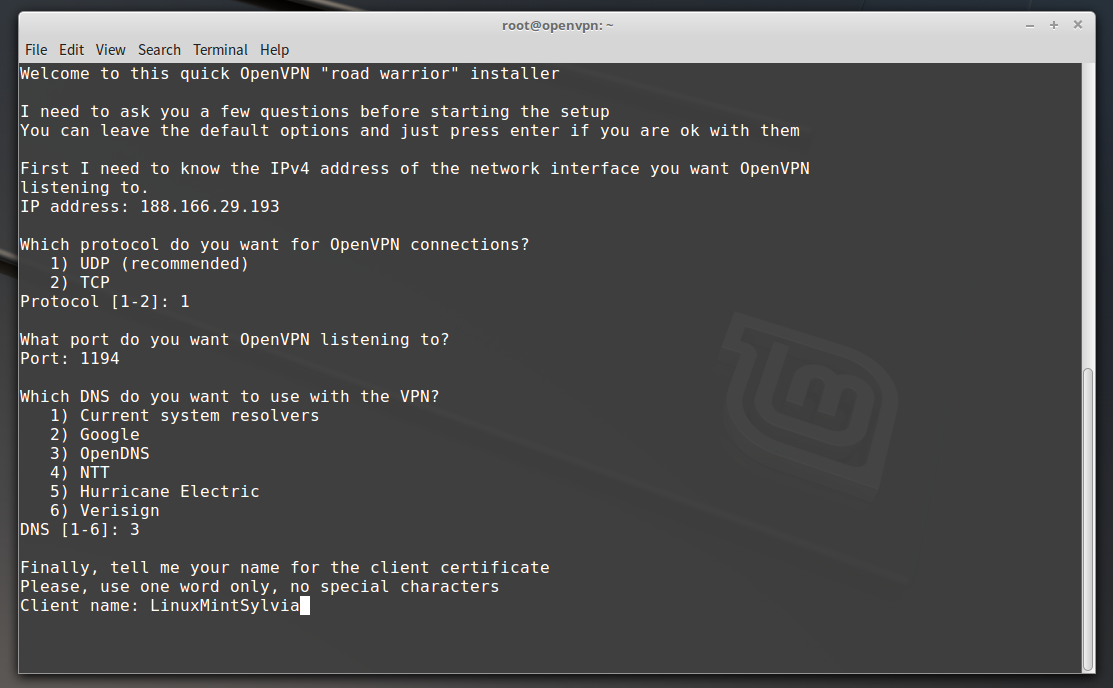
Task: Open the Terminal menu
Action: click(x=221, y=50)
